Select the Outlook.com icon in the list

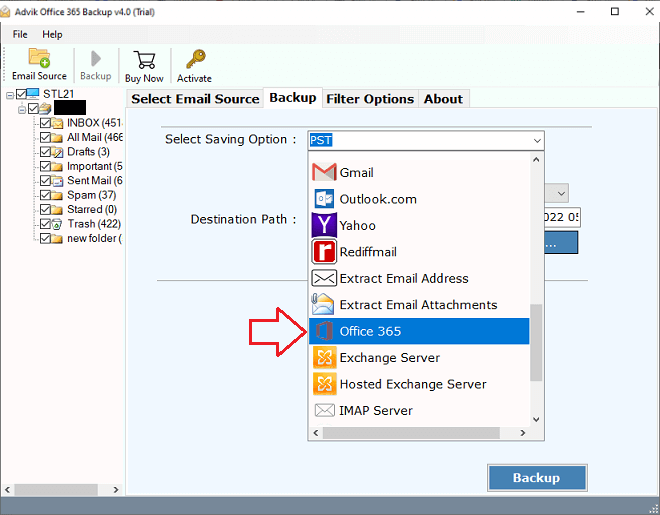pyautogui.click(x=324, y=199)
